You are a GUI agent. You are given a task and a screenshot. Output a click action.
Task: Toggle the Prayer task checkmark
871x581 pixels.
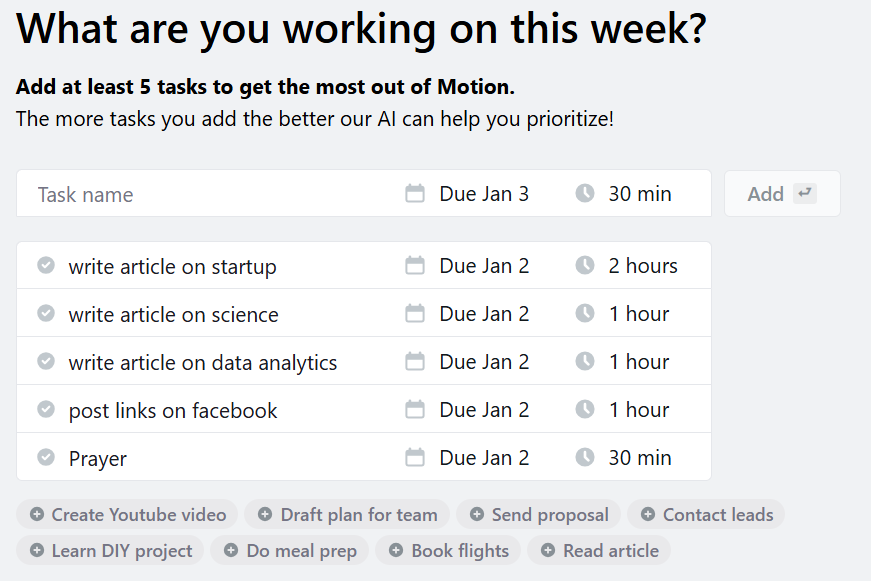click(x=46, y=458)
